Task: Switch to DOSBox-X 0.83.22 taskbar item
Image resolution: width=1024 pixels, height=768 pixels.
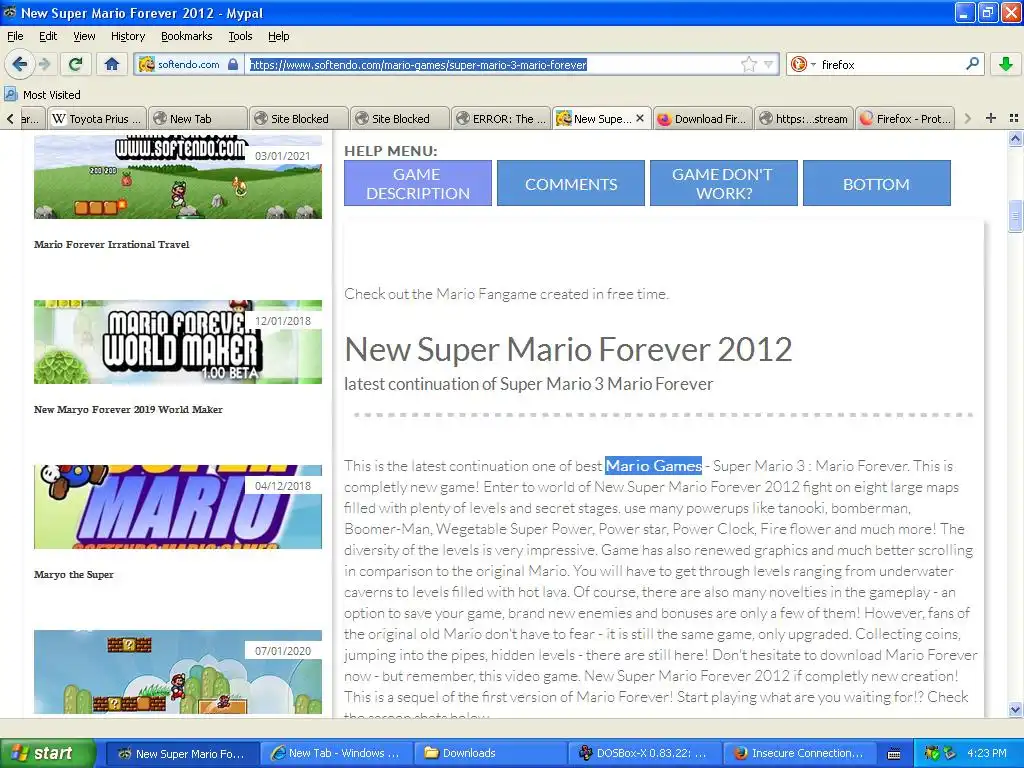Action: click(645, 753)
